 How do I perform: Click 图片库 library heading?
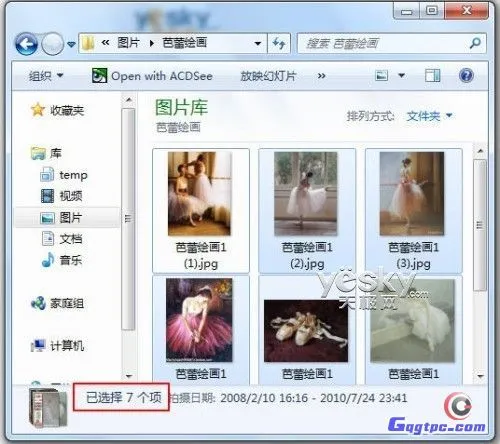182,108
